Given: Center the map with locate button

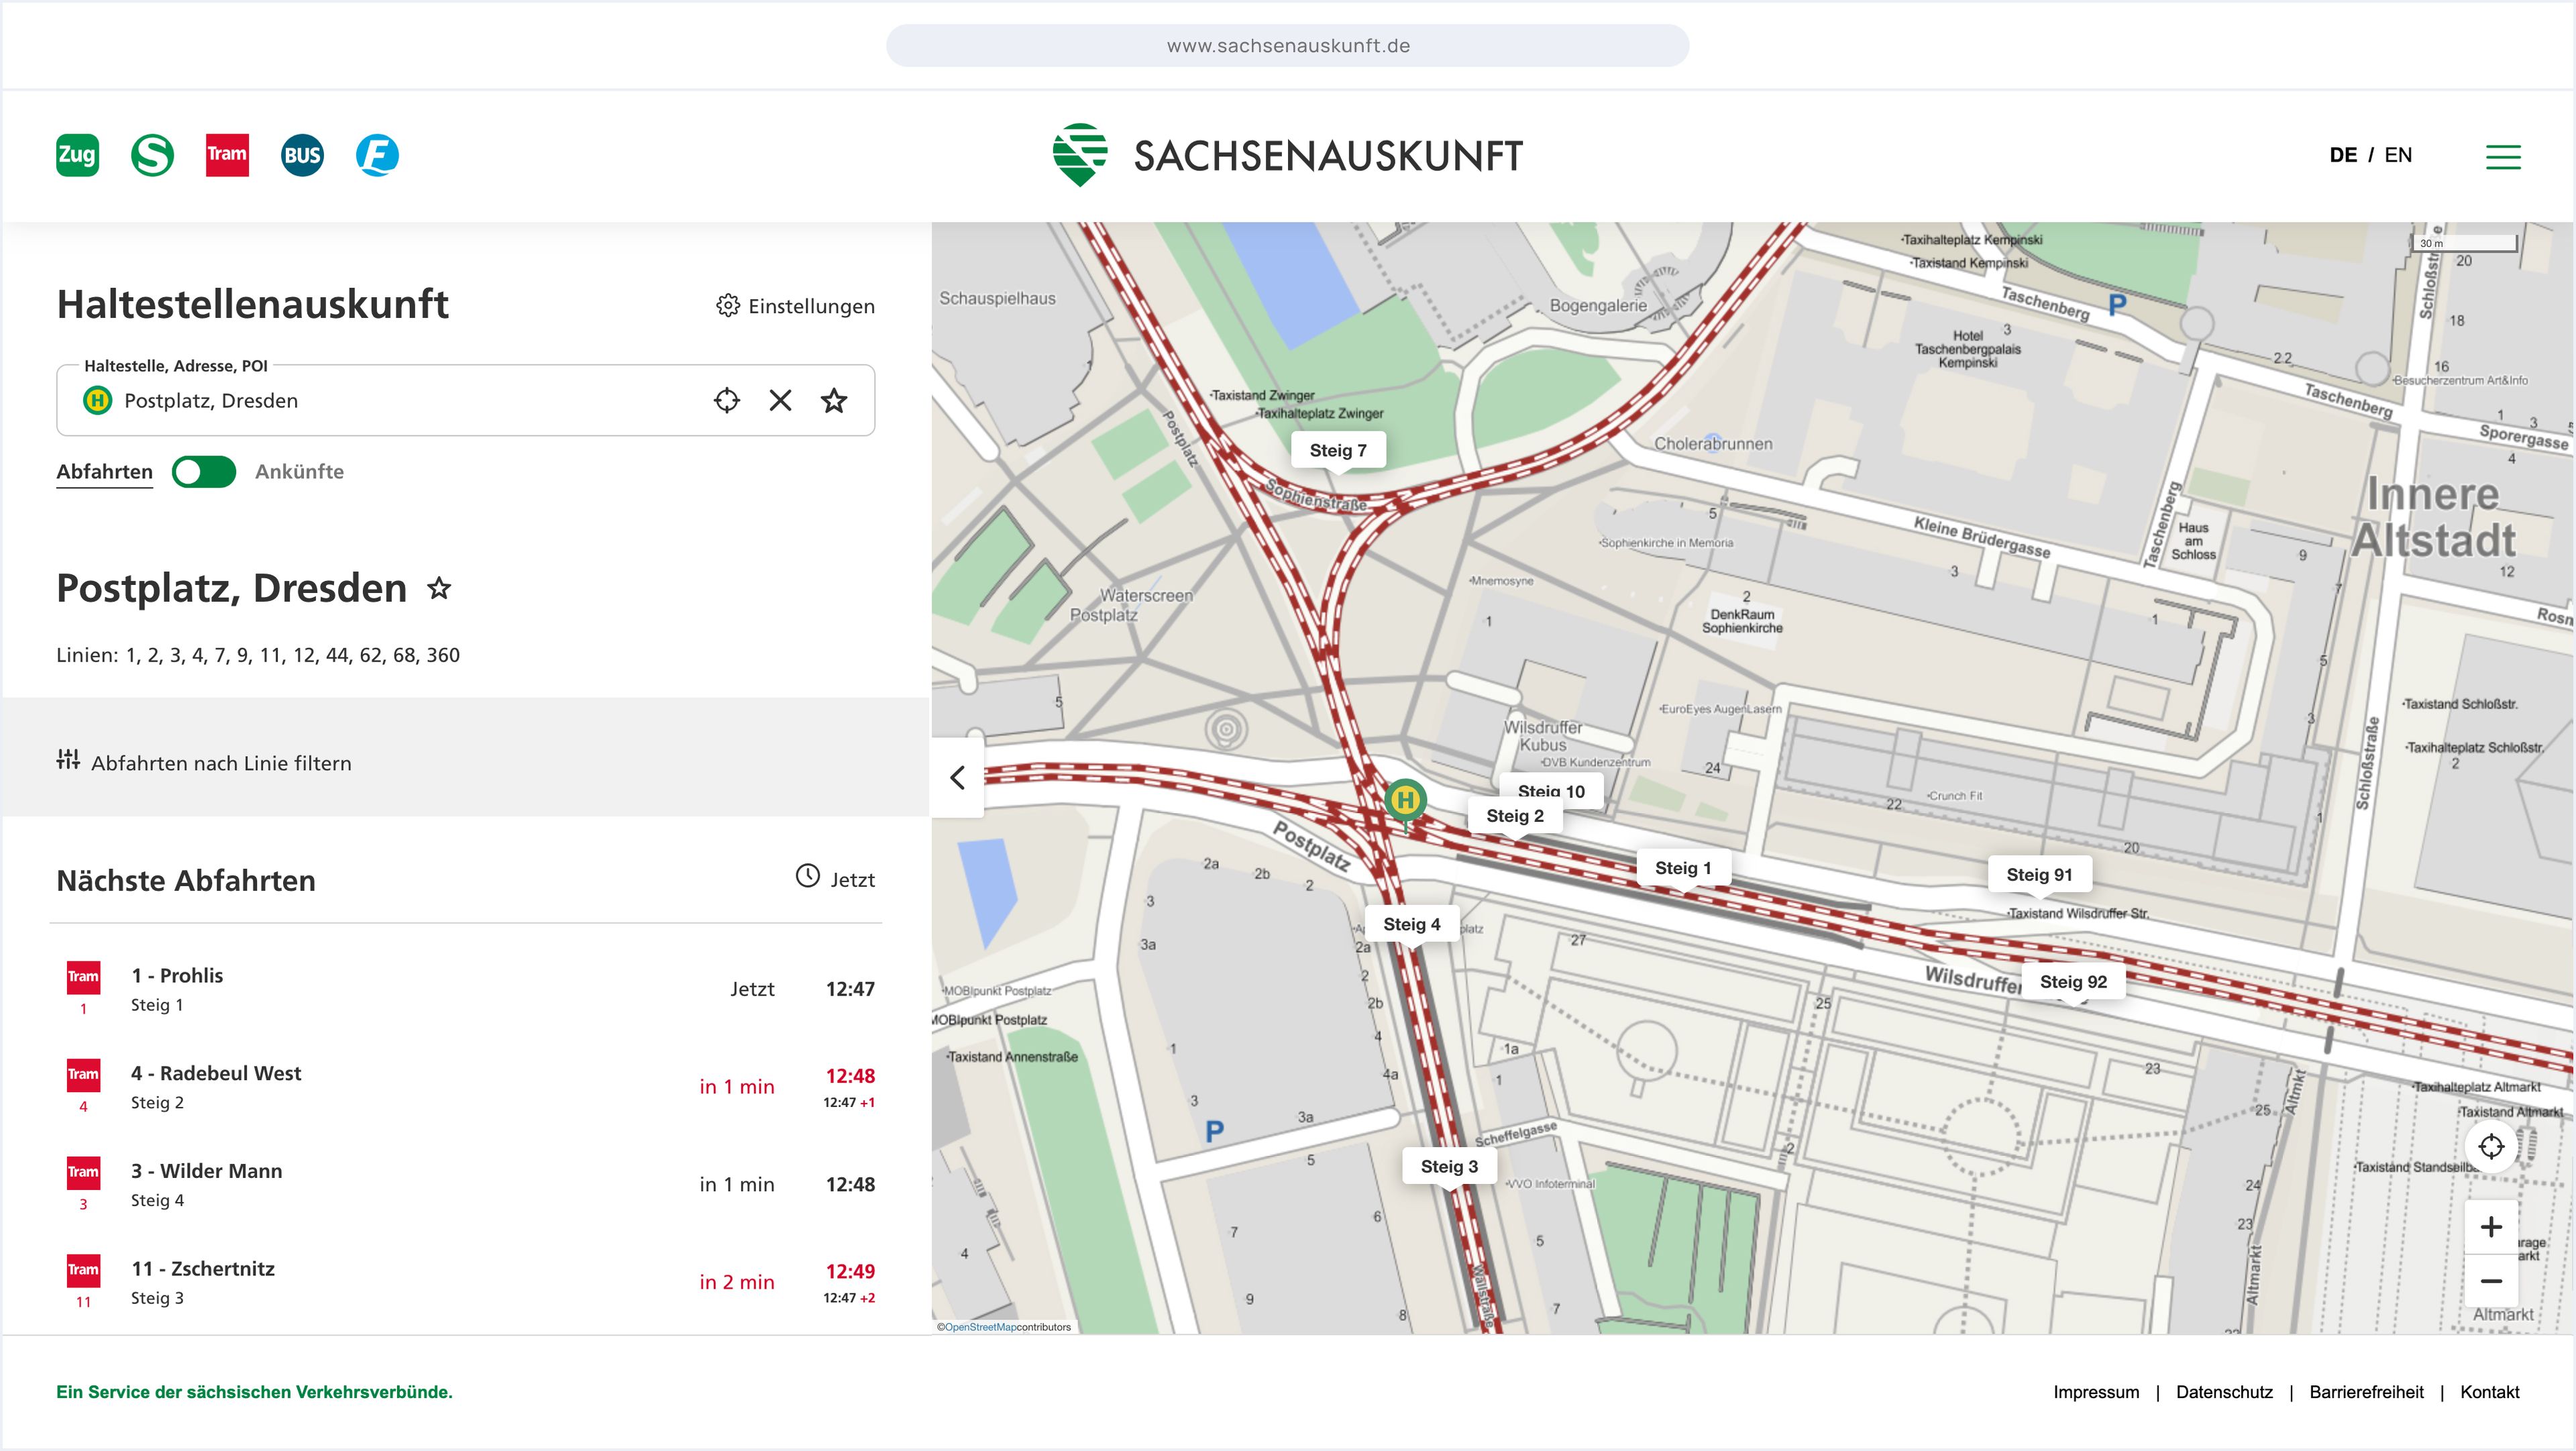Looking at the screenshot, I should pyautogui.click(x=2491, y=1146).
